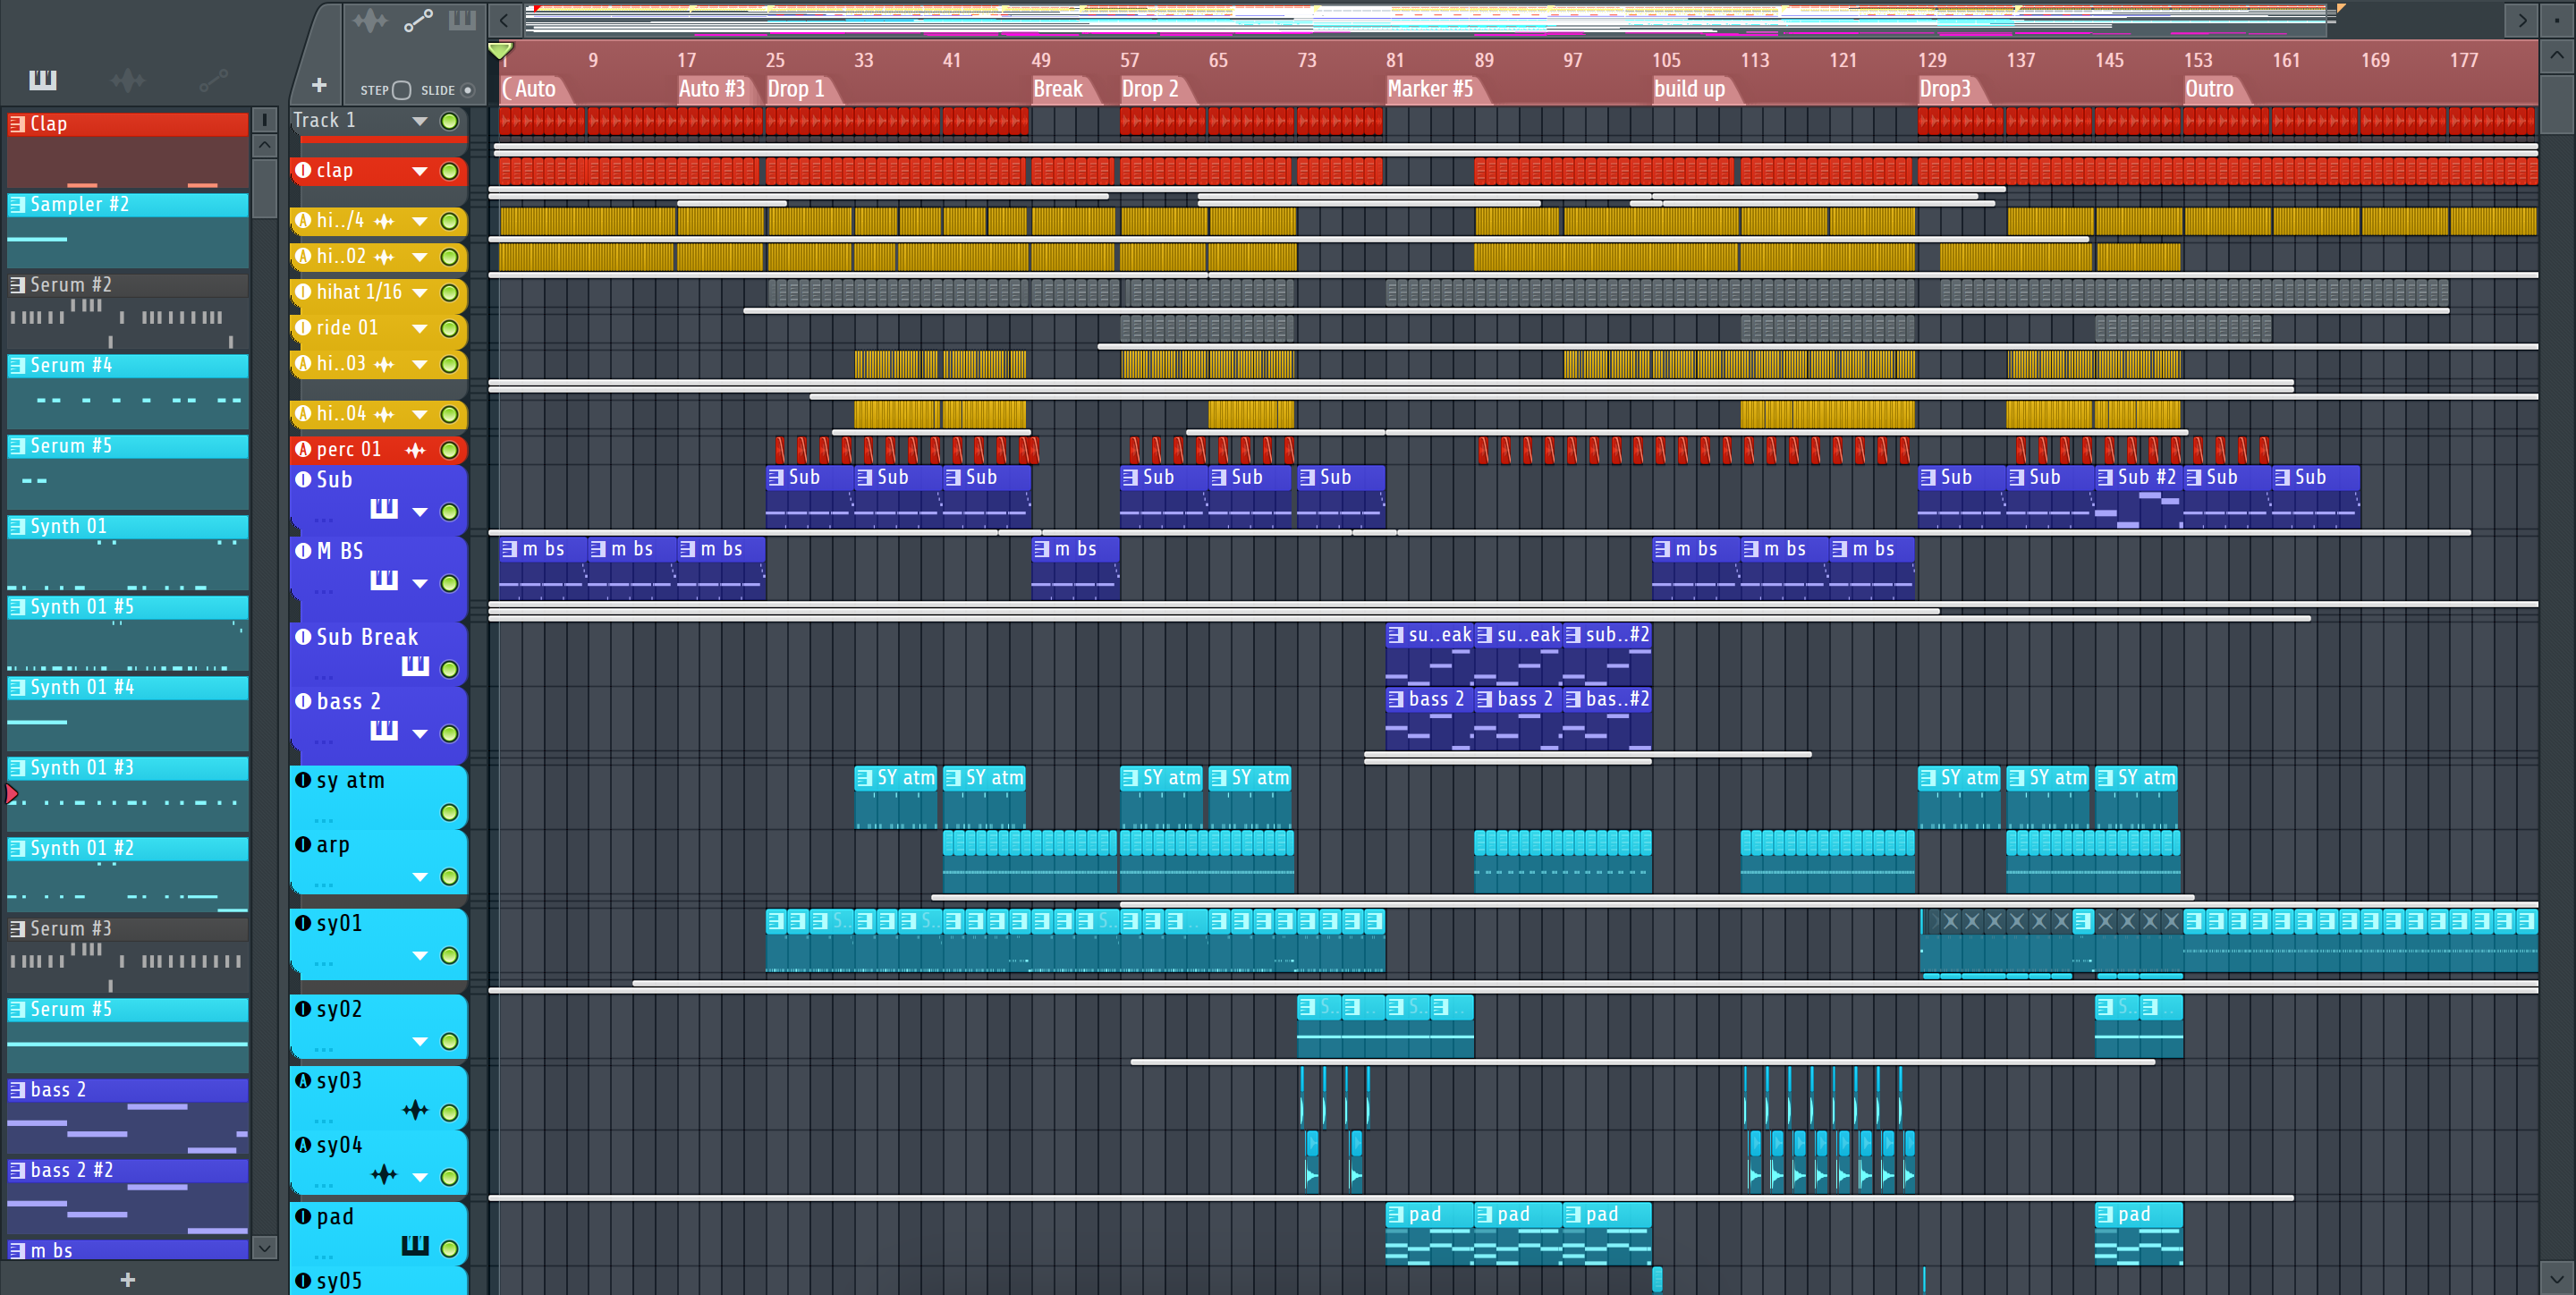Viewport: 2576px width, 1295px height.
Task: Click waveform icon on sy03 track
Action: click(x=415, y=1110)
